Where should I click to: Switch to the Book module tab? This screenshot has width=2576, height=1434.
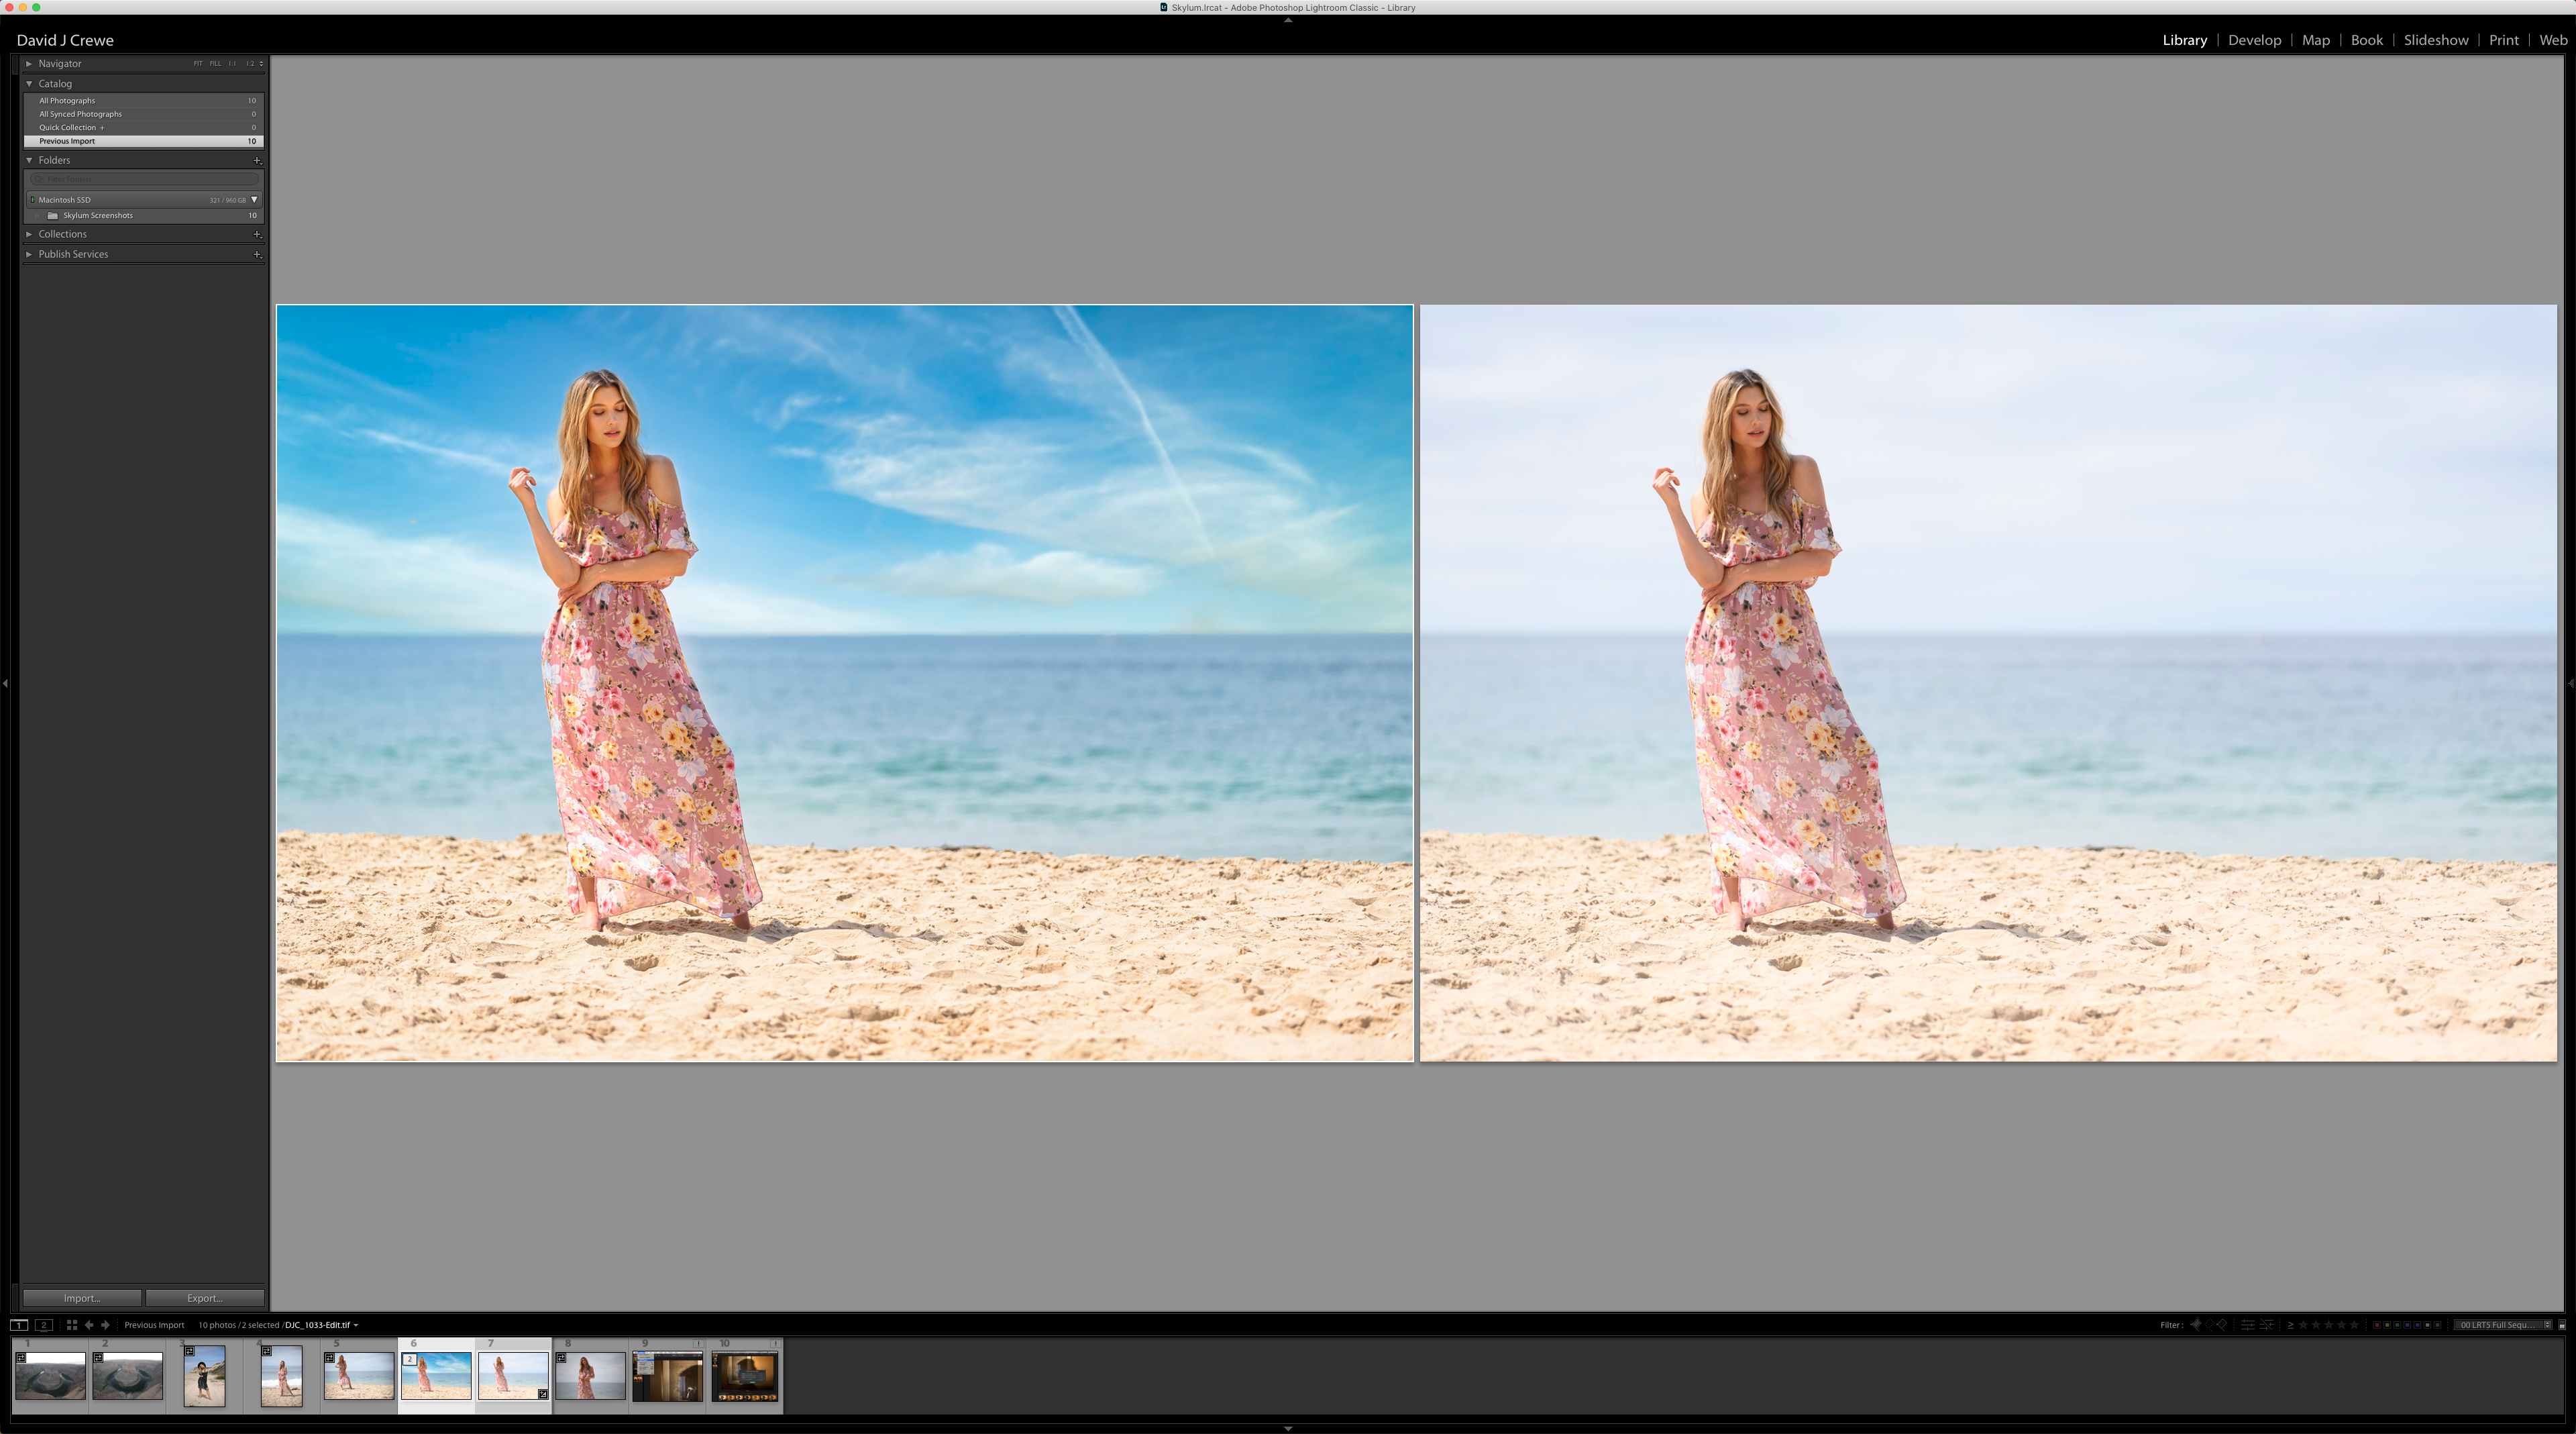point(2366,39)
